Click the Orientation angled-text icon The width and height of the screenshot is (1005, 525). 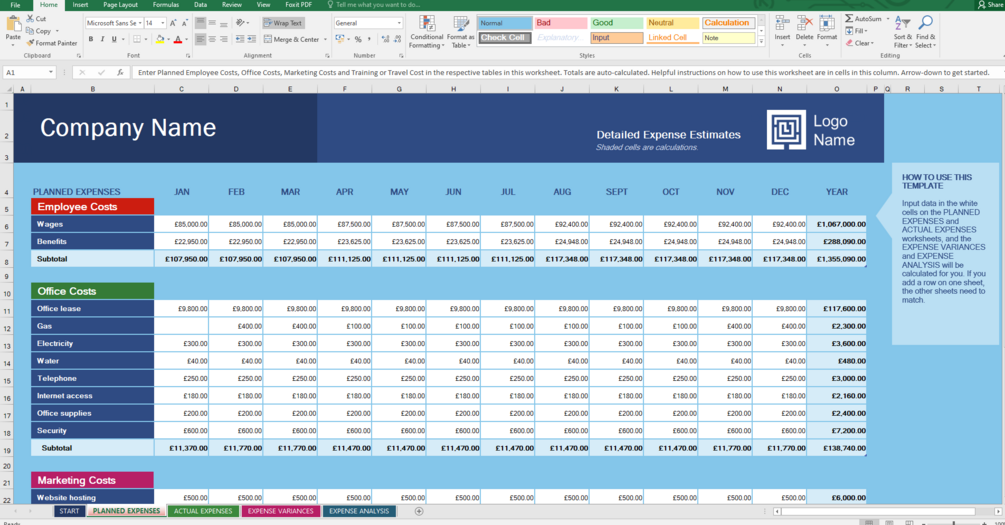tap(240, 23)
